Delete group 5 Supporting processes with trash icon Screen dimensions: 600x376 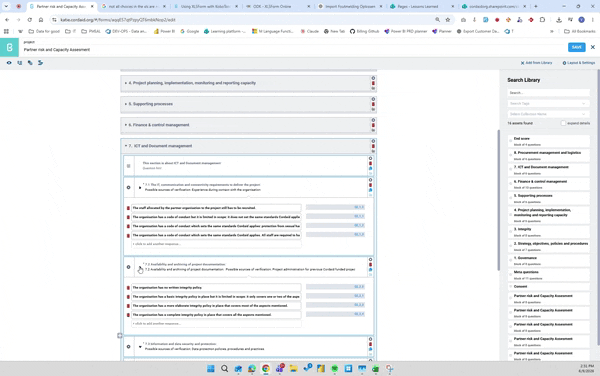[x=373, y=104]
